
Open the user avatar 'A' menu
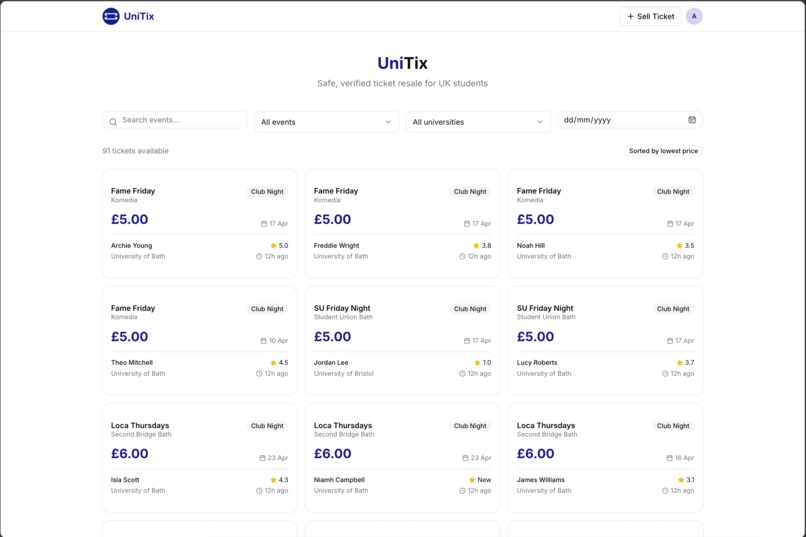point(694,16)
